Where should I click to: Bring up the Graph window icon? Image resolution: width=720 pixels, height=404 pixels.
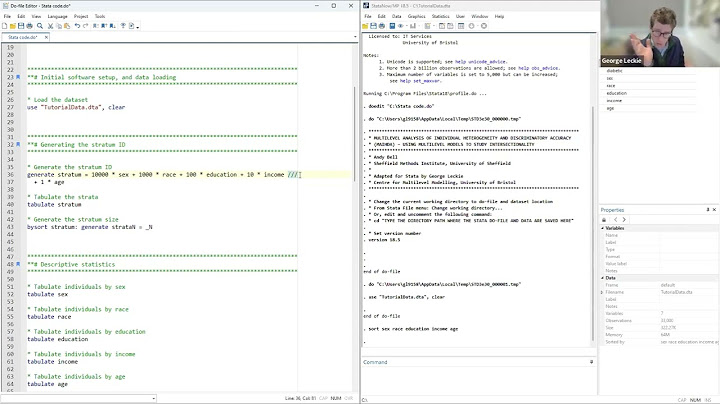(413, 26)
